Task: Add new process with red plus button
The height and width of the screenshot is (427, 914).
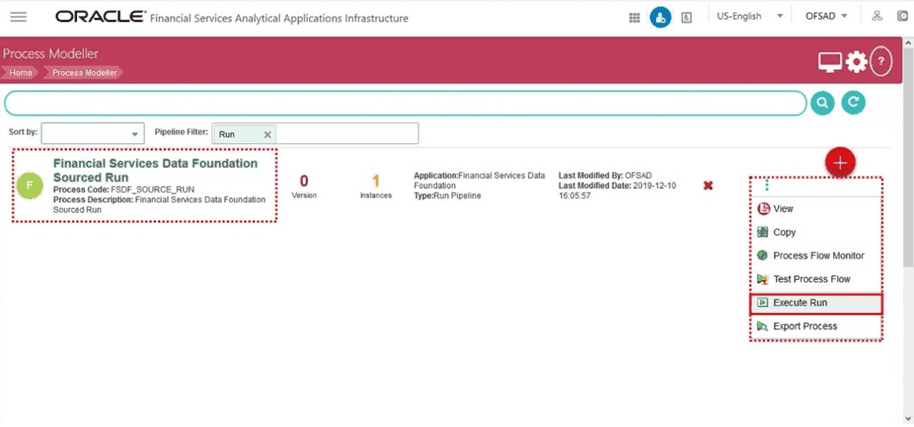Action: [840, 163]
